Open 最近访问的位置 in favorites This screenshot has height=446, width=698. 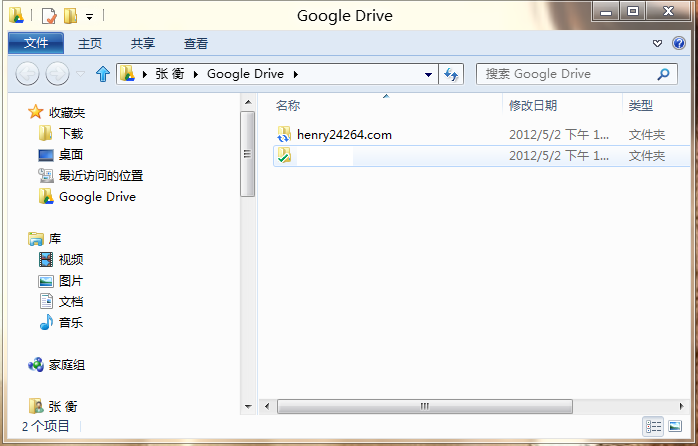(x=101, y=176)
